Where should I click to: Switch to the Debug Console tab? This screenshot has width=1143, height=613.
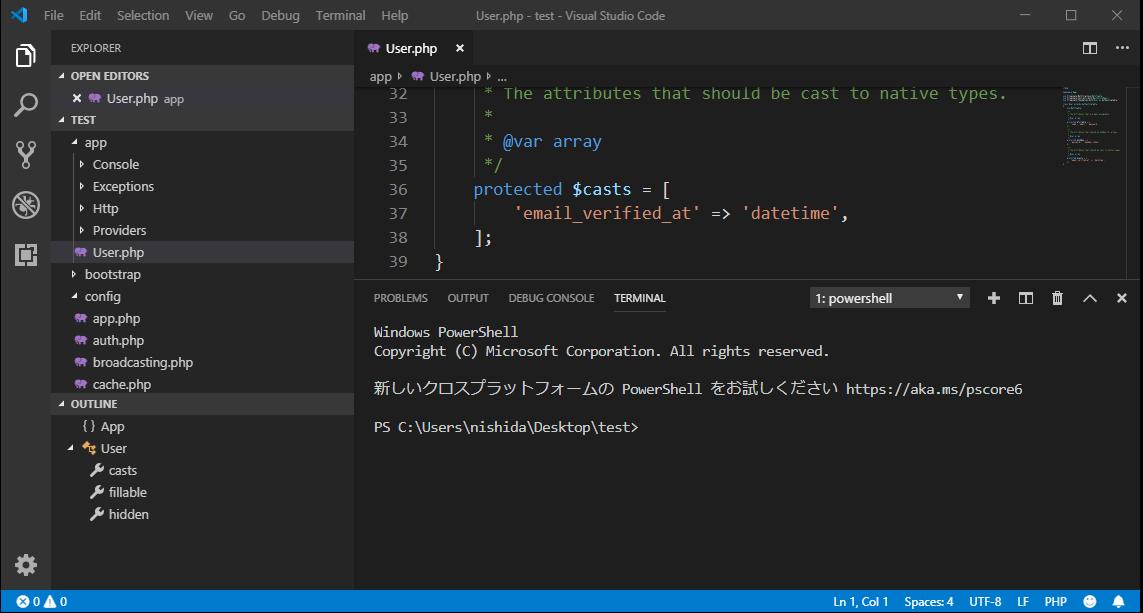(x=551, y=298)
